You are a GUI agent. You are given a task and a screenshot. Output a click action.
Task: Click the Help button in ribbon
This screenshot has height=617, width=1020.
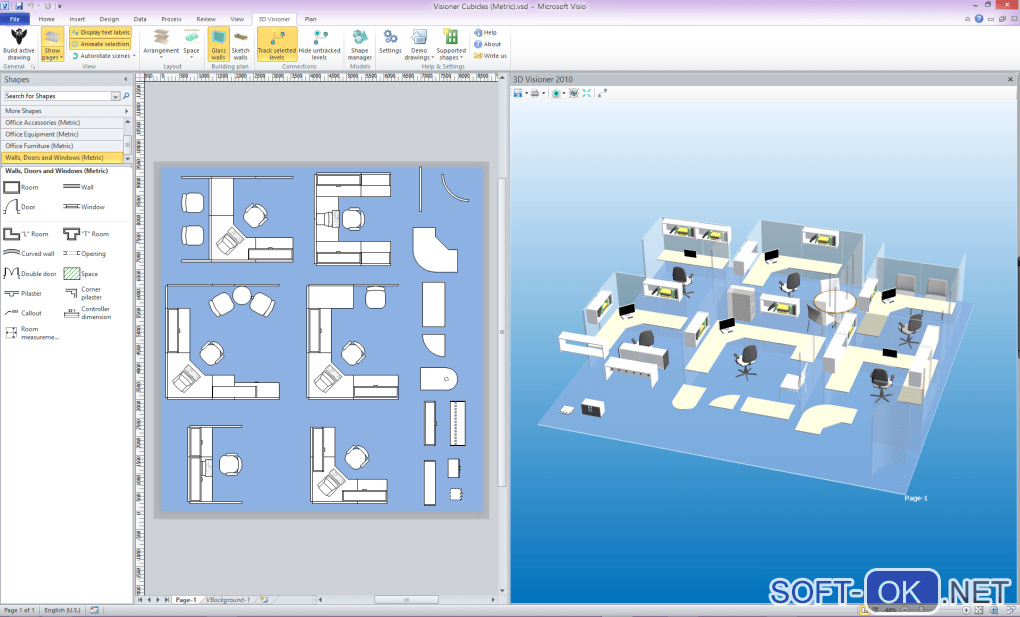tap(485, 32)
